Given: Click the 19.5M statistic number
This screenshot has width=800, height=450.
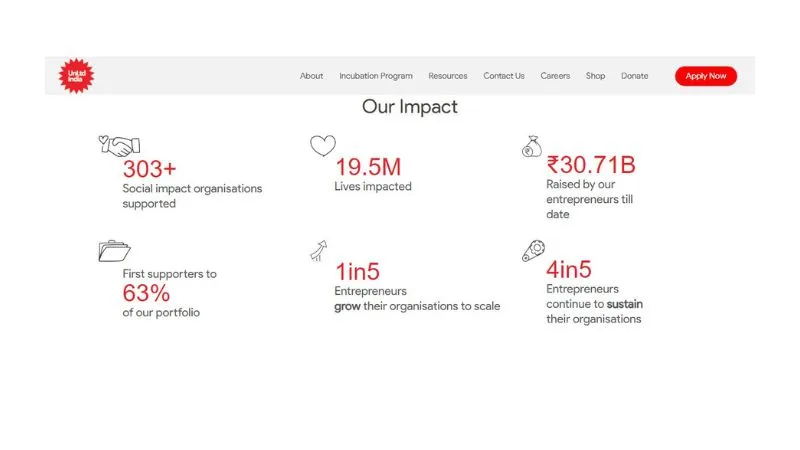Looking at the screenshot, I should 368,167.
